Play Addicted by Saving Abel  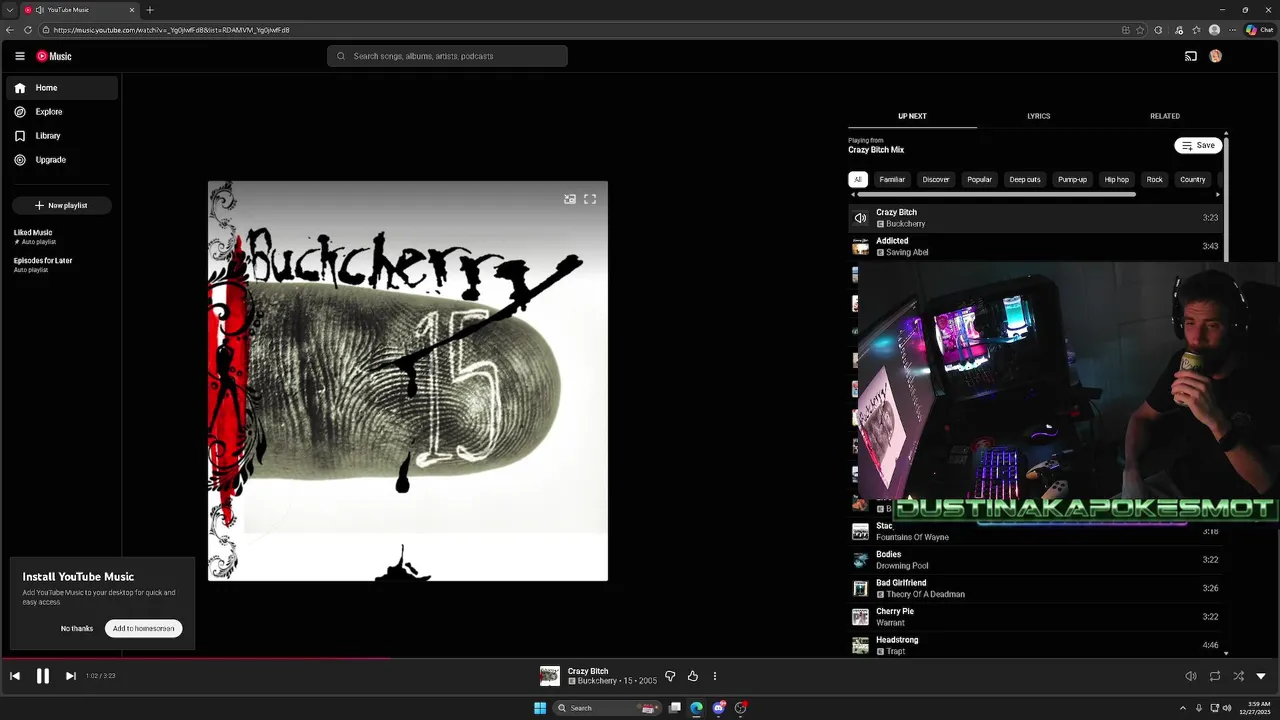tap(1037, 246)
